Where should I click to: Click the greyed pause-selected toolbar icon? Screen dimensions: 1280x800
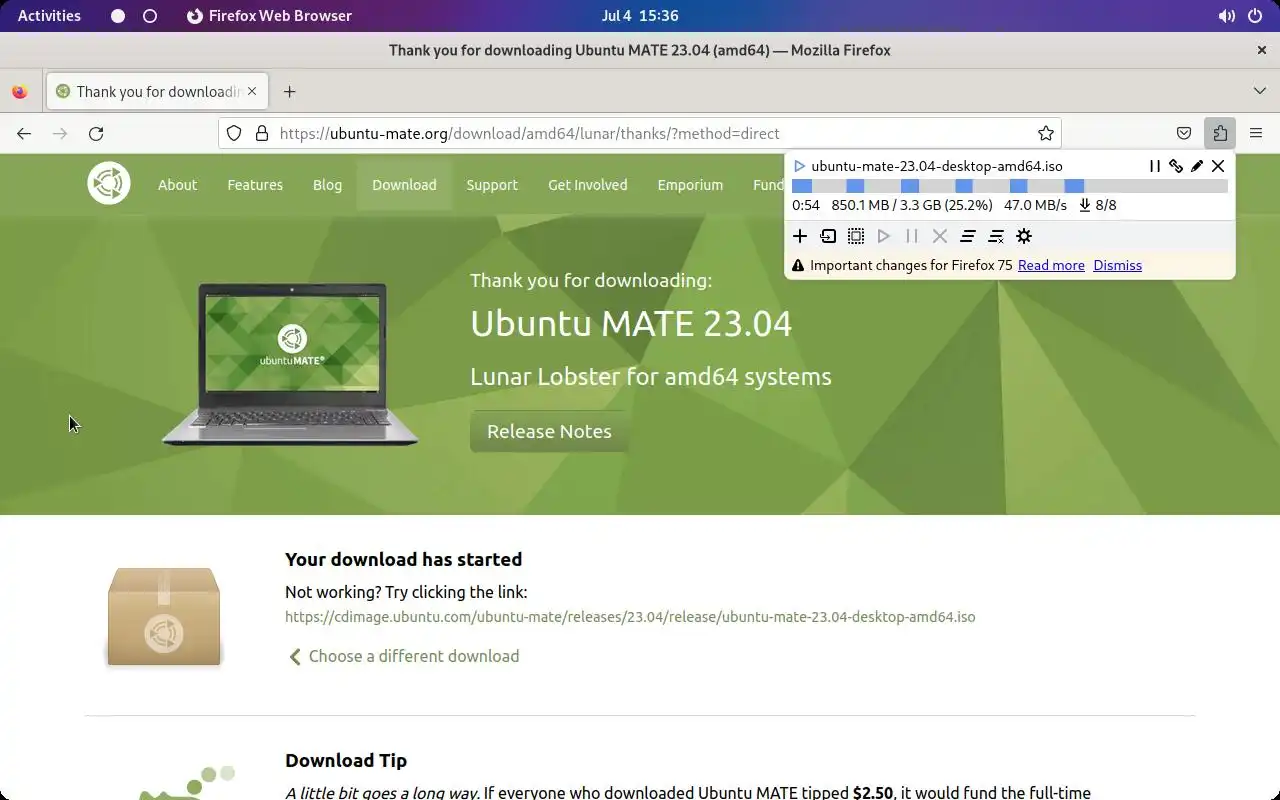[912, 236]
